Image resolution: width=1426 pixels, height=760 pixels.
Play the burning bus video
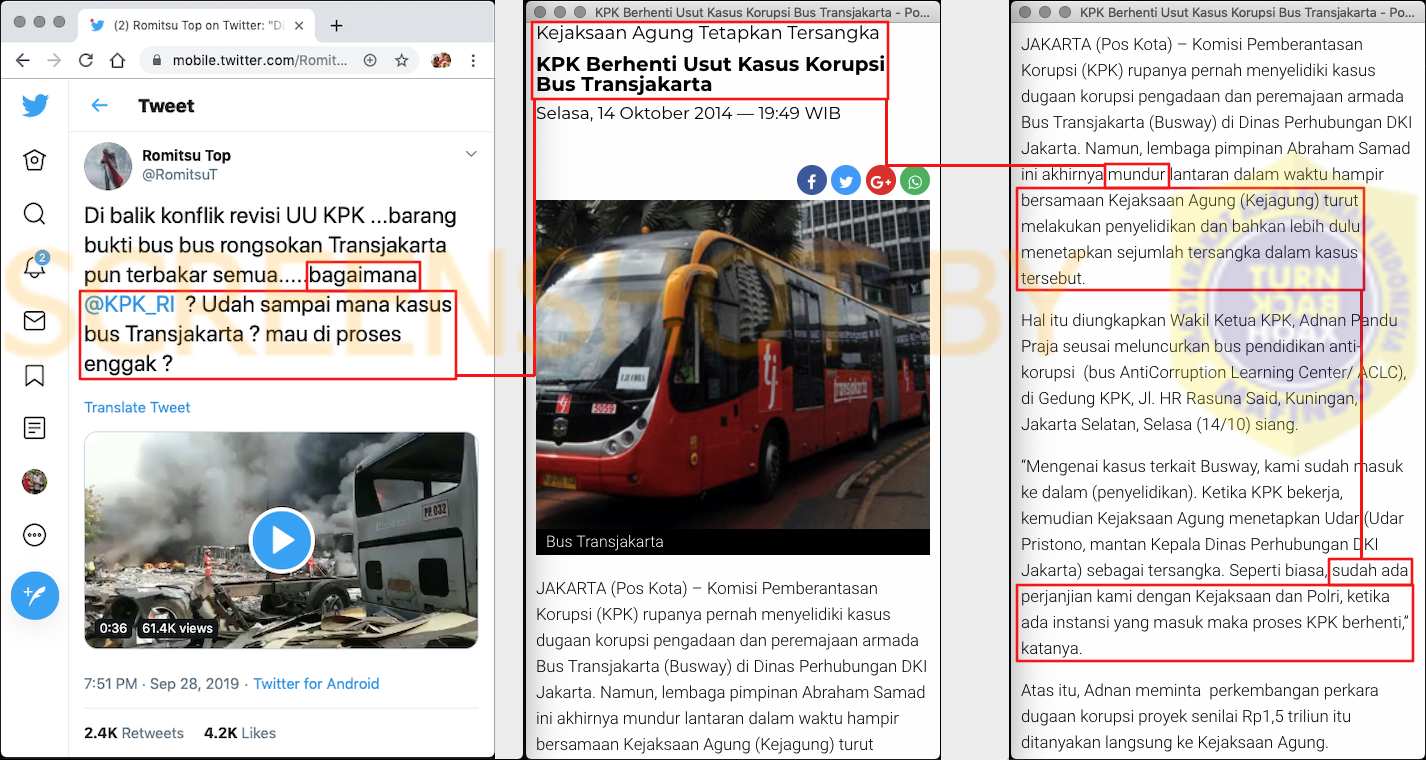281,540
